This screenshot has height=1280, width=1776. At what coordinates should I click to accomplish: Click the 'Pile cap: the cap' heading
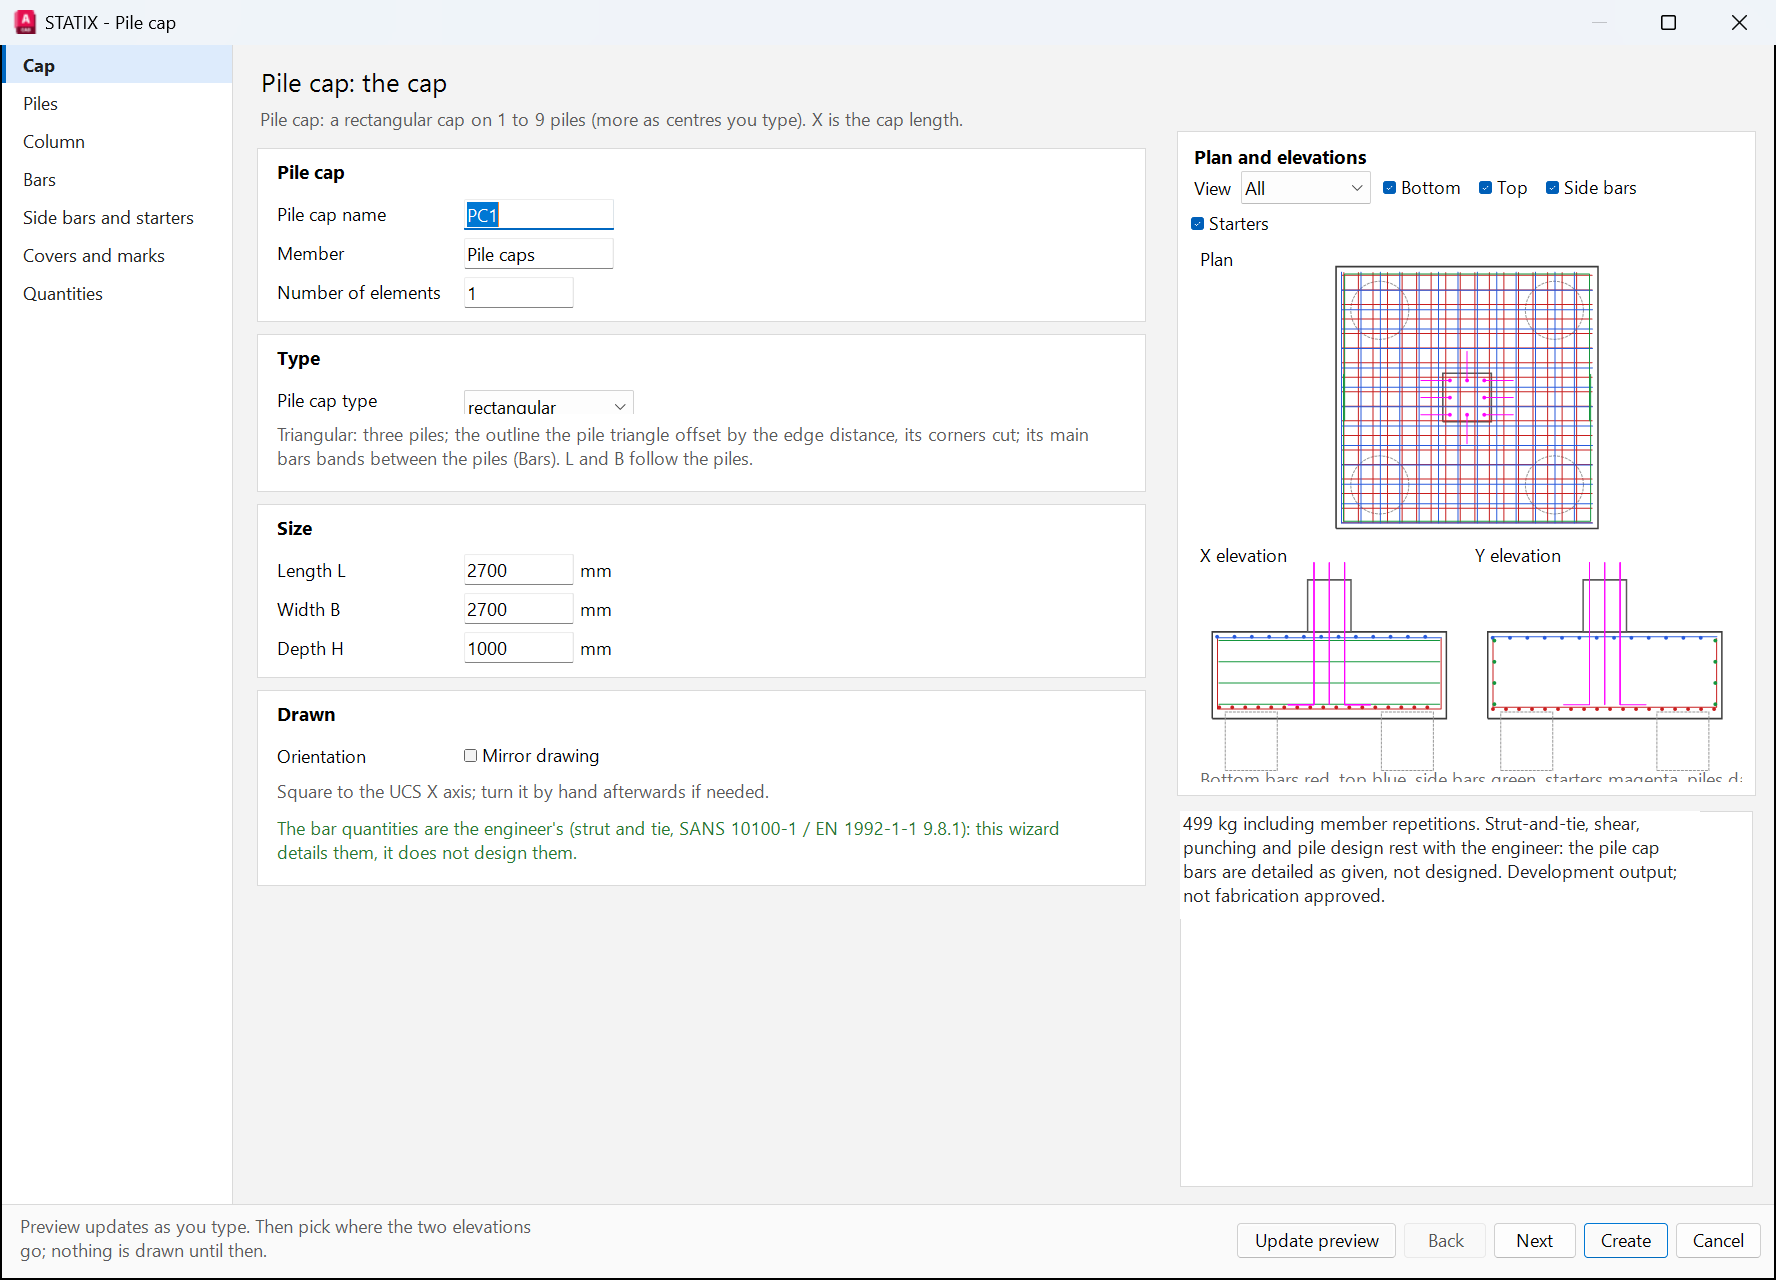(x=354, y=83)
